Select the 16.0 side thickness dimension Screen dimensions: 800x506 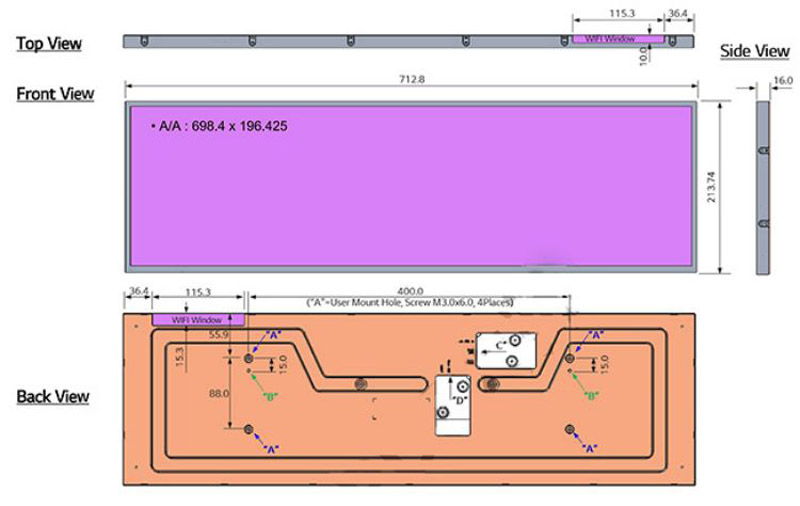783,81
